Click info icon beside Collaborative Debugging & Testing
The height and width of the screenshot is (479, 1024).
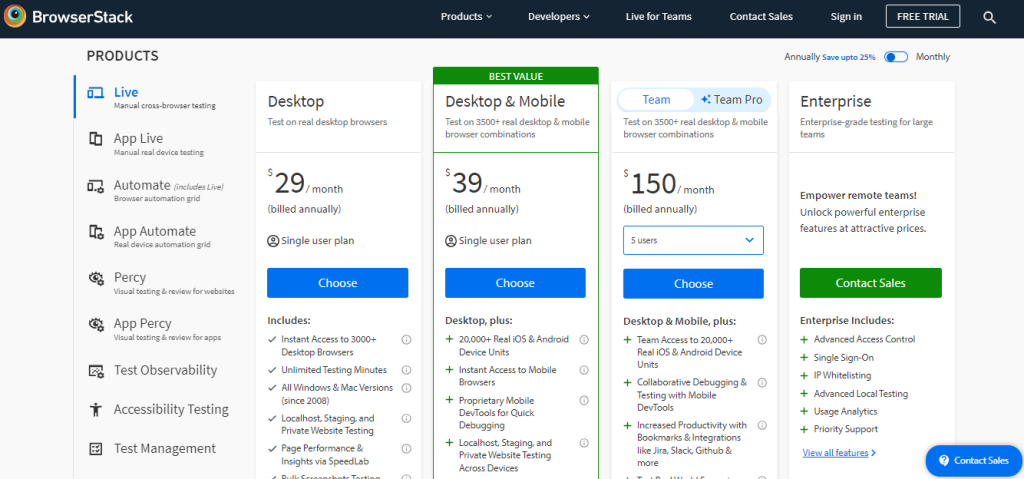(762, 382)
